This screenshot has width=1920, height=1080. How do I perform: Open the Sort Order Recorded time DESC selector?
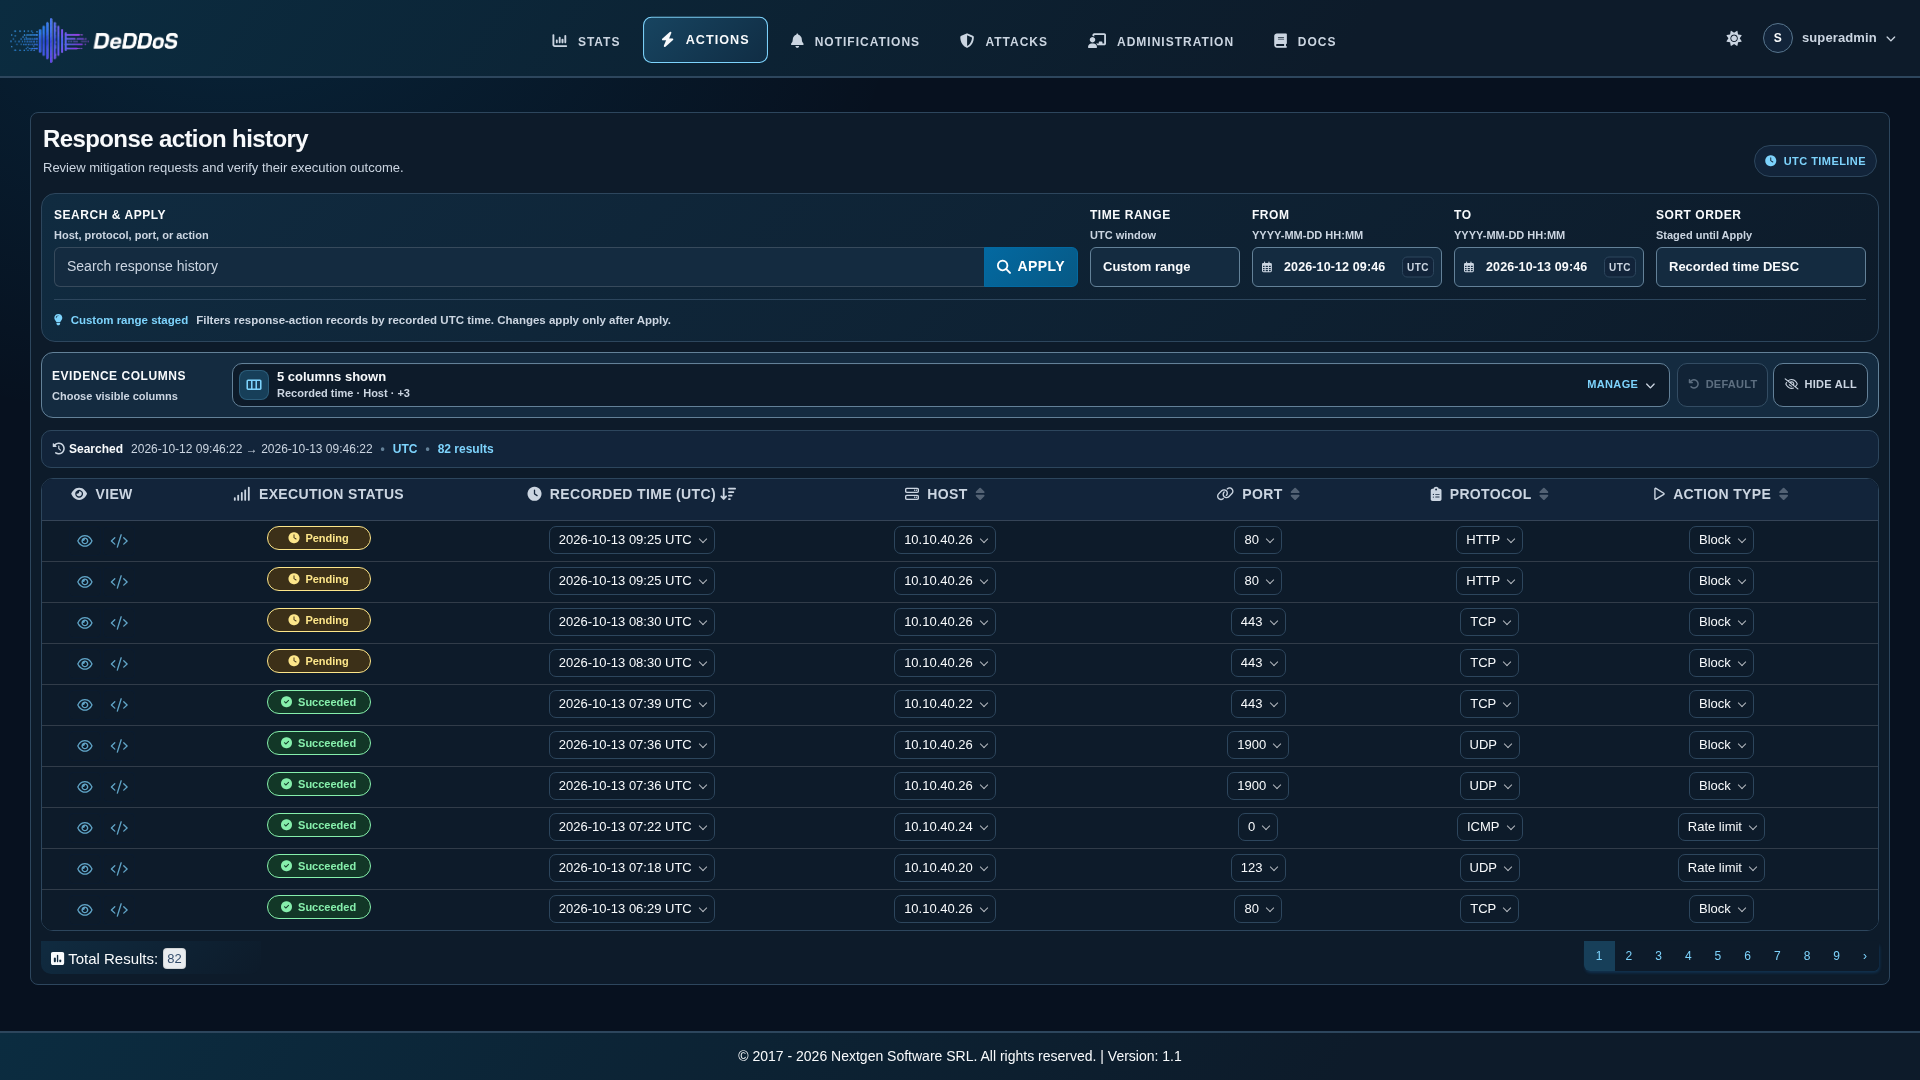(x=1760, y=267)
